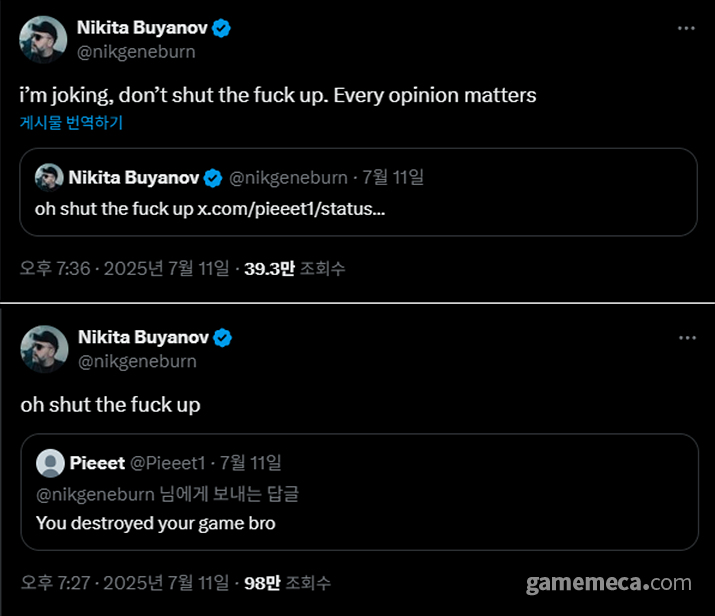Click the @nikgeneburn mention in Pieeet's reply
715x616 pixels.
point(95,493)
